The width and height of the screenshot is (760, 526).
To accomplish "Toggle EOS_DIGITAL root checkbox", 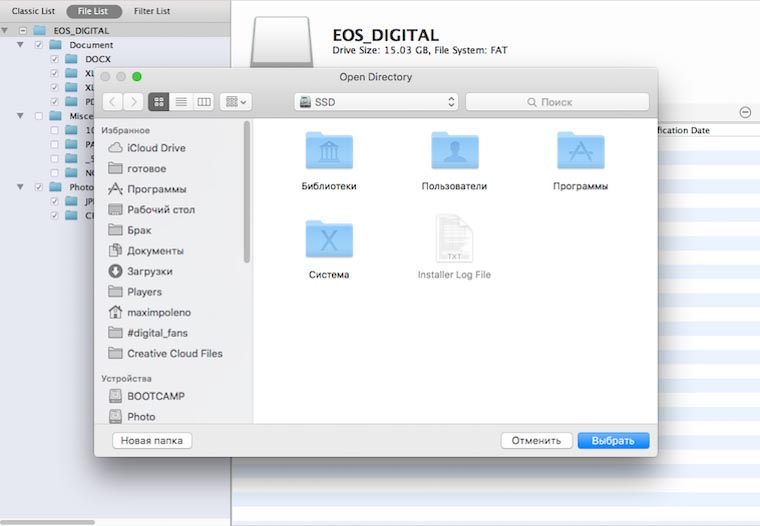I will coord(23,31).
